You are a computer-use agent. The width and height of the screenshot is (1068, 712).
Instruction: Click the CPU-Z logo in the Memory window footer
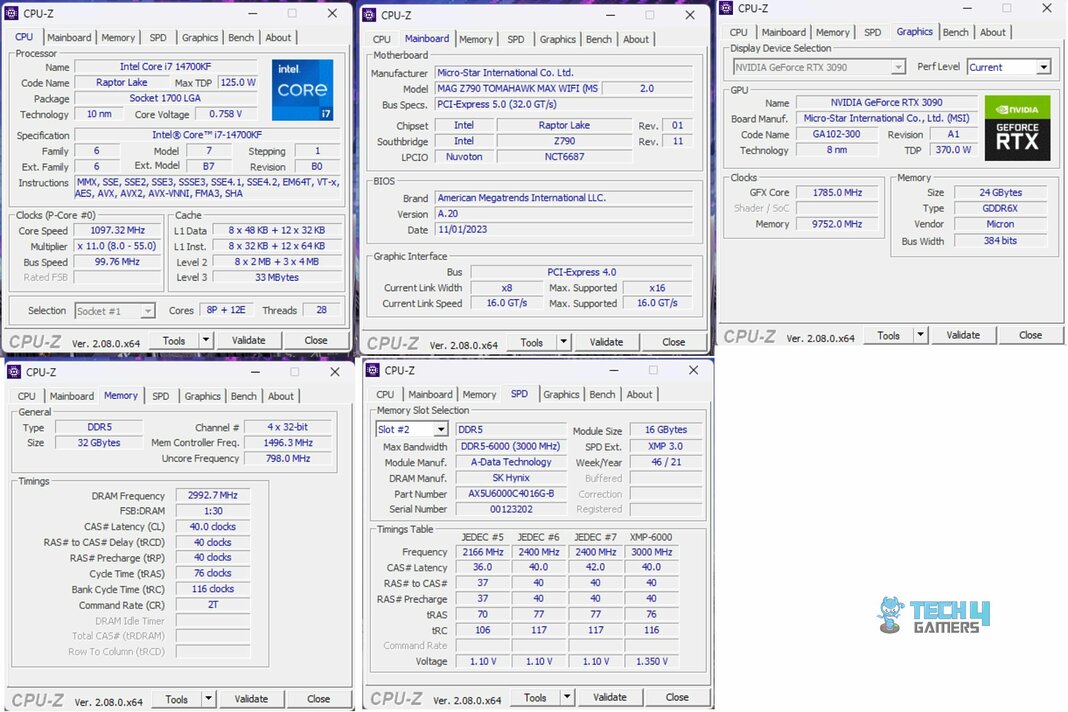point(37,698)
